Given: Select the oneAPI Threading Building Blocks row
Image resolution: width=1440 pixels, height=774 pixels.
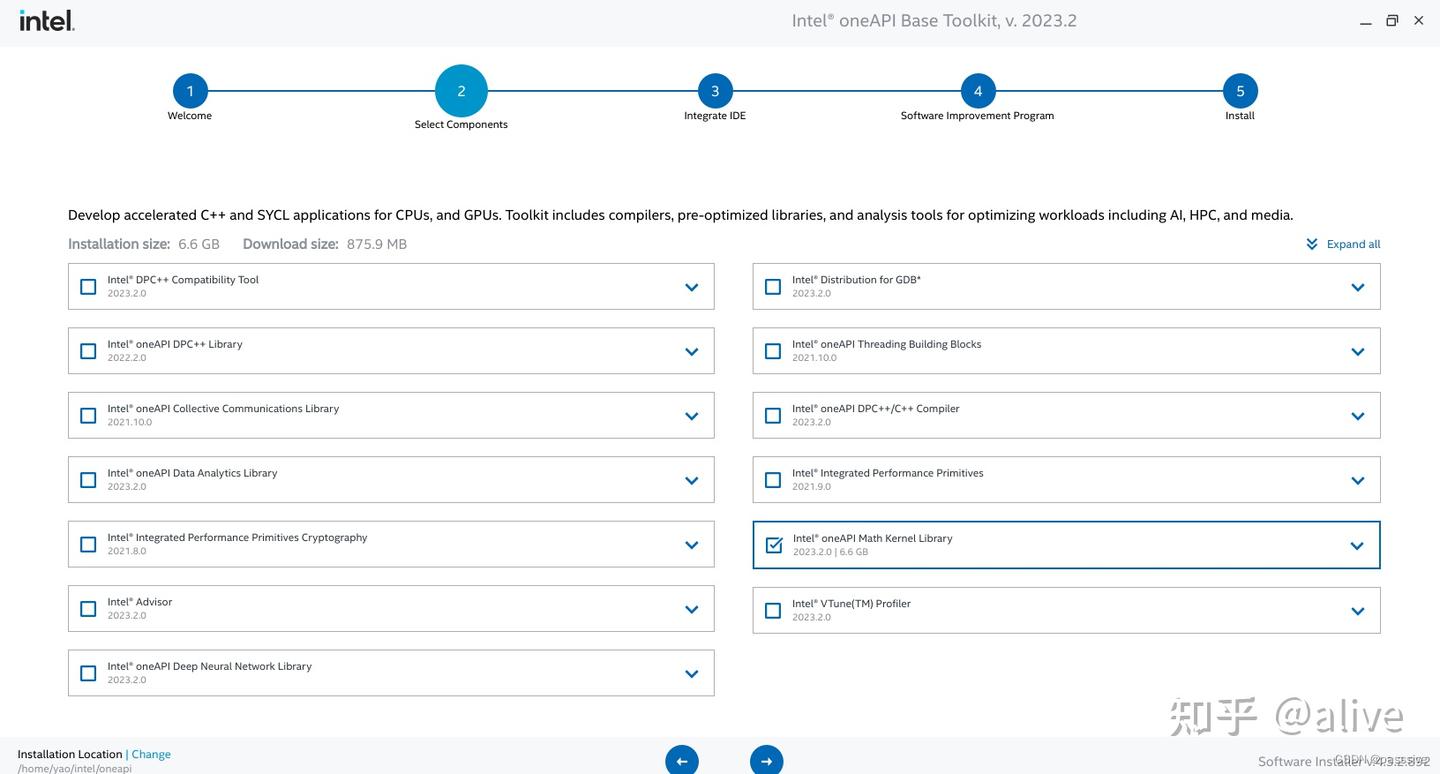Looking at the screenshot, I should (1066, 351).
